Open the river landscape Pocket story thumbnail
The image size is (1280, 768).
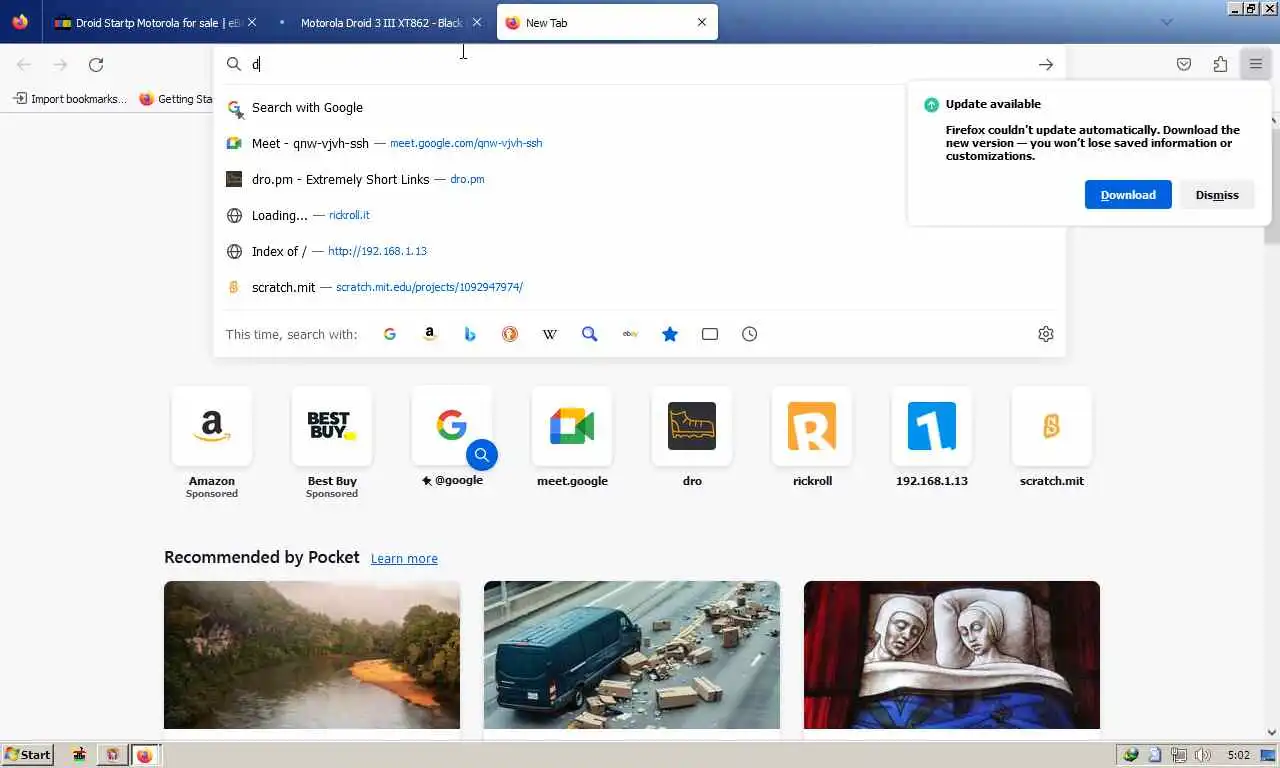click(x=312, y=655)
